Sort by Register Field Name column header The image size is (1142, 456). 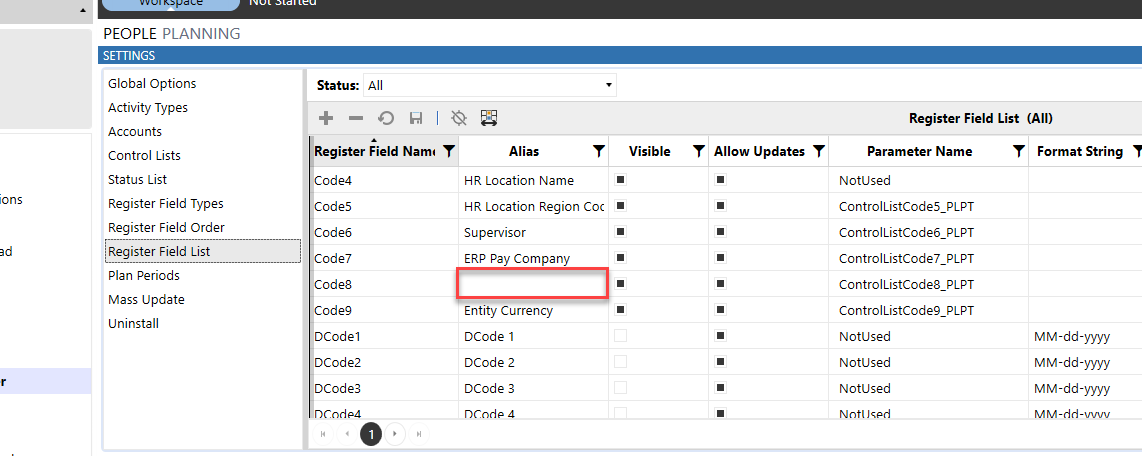click(374, 152)
